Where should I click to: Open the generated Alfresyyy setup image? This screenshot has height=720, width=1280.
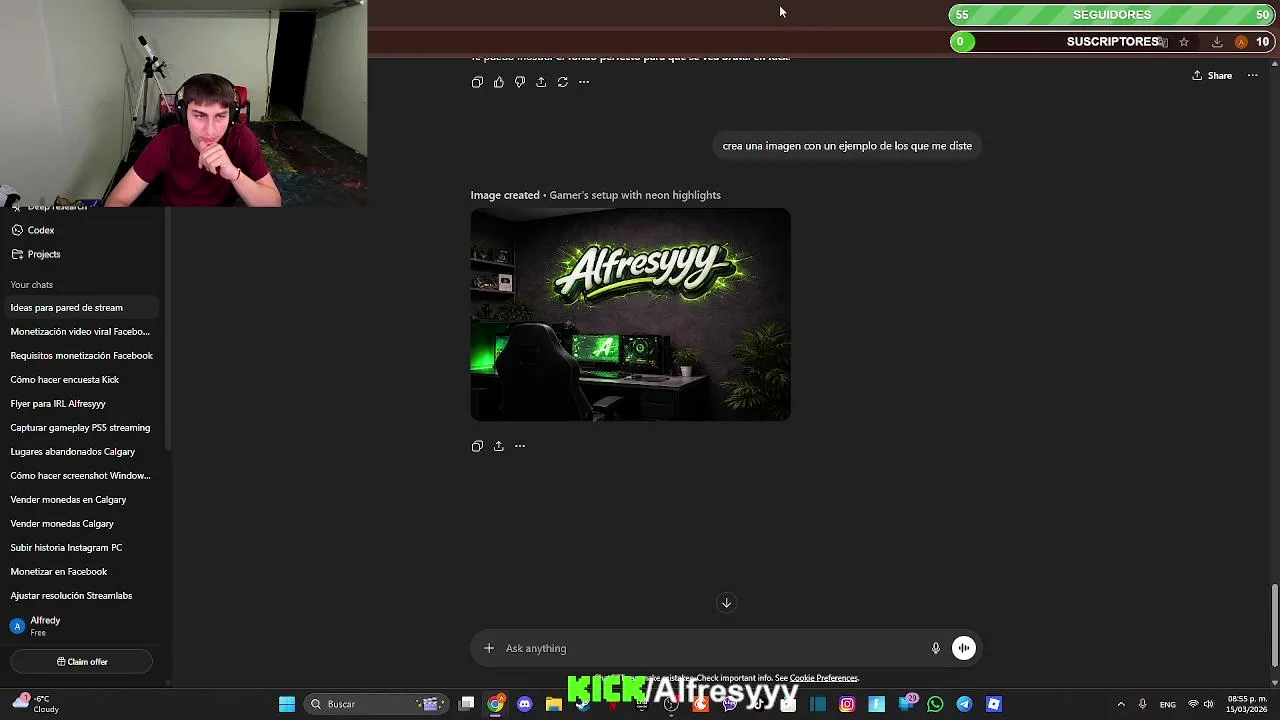(631, 315)
